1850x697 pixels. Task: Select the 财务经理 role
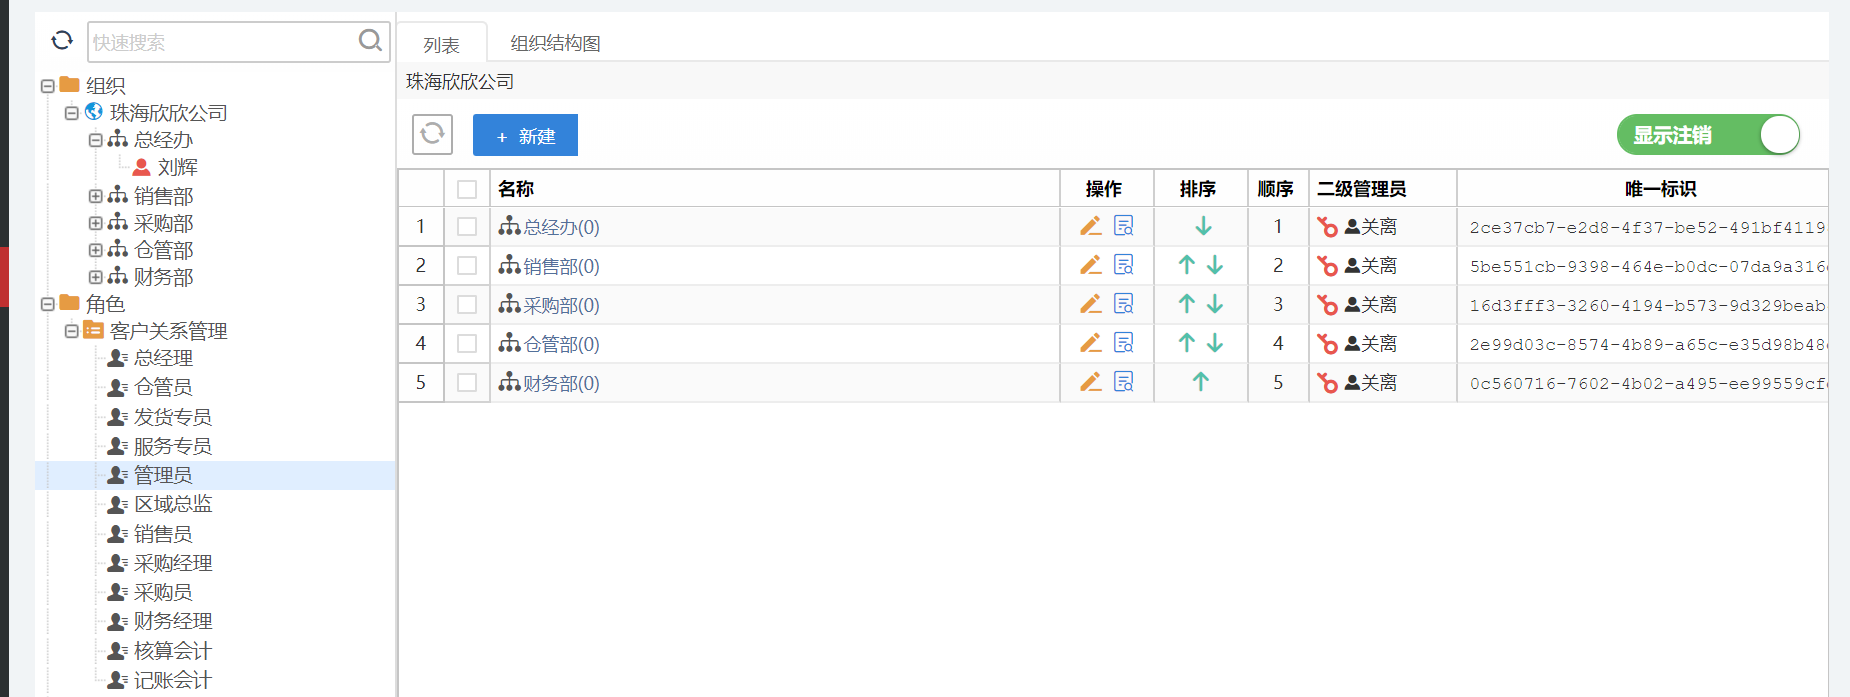tap(173, 621)
